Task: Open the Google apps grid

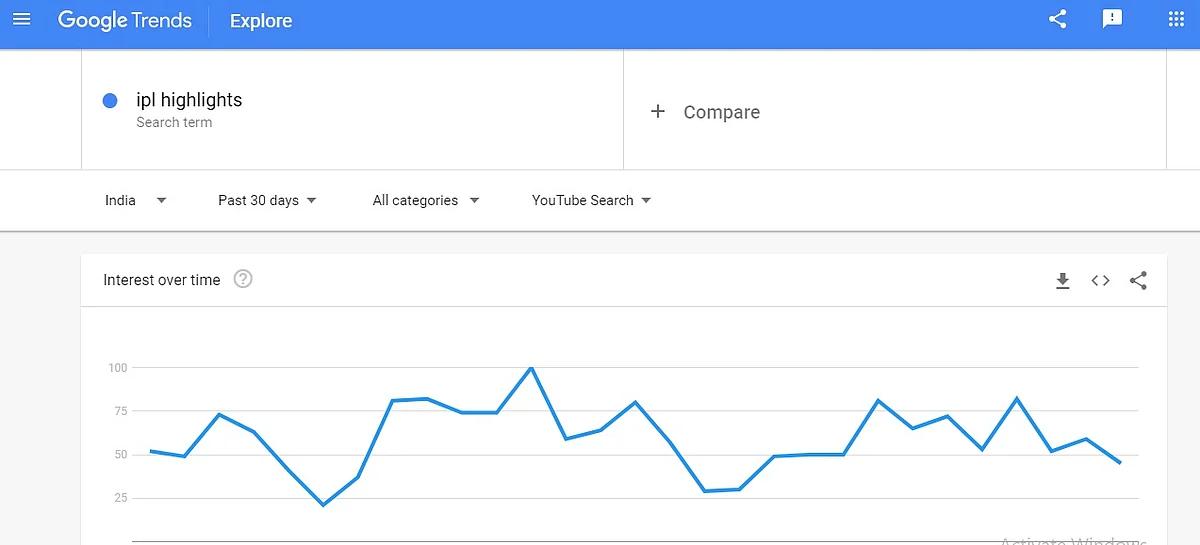Action: click(x=1176, y=19)
